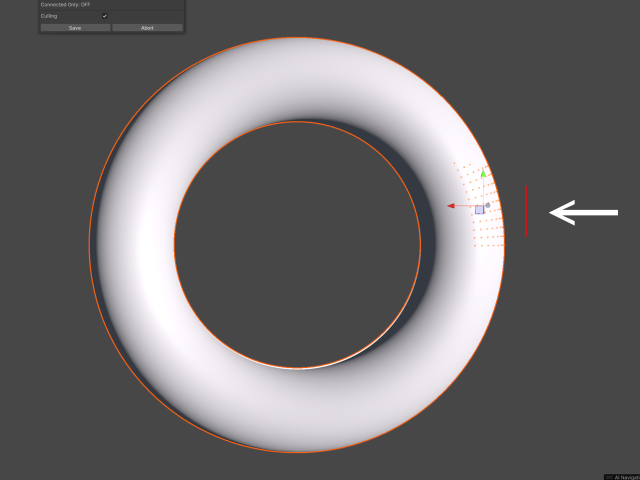Screen dimensions: 640x480
Task: Open the AI Navigation overlay panel
Action: 624,477
